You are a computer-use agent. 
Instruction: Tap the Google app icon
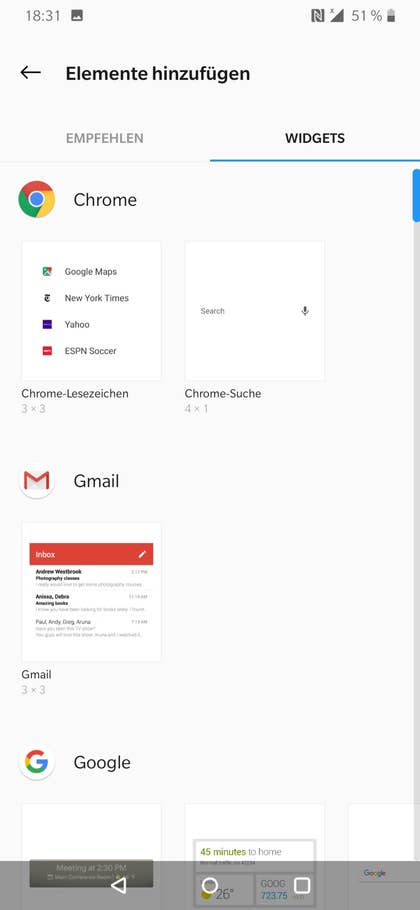click(37, 762)
